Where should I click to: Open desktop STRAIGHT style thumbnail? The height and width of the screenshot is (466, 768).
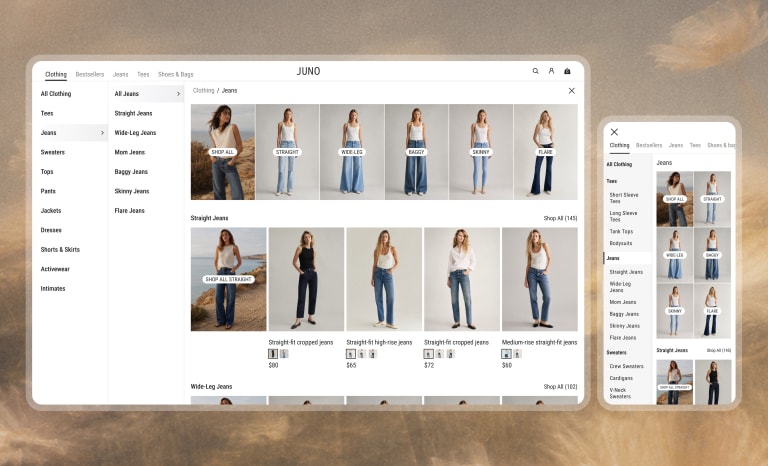pyautogui.click(x=288, y=152)
